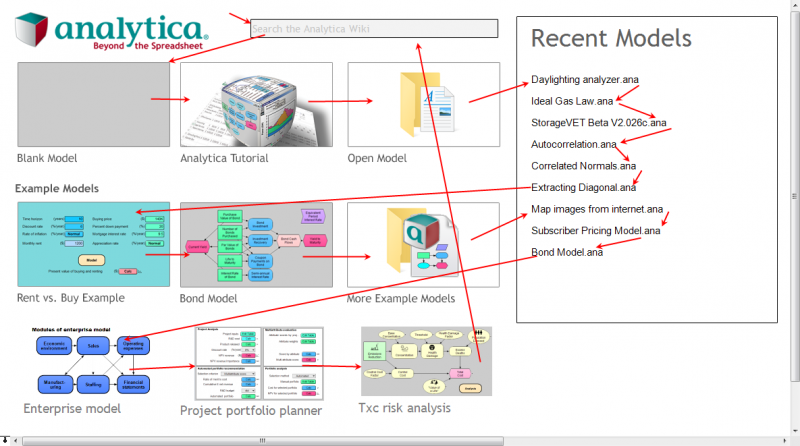Open the Rent vs. Buy Example thumbnail
Viewport: 800px width, 446px height.
93,244
